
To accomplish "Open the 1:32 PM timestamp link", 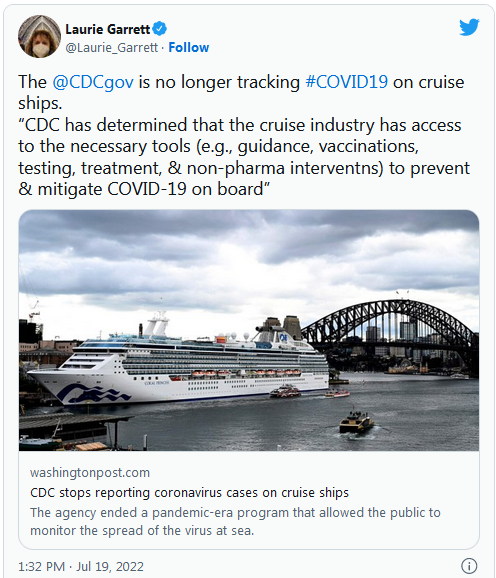I will click(x=41, y=566).
